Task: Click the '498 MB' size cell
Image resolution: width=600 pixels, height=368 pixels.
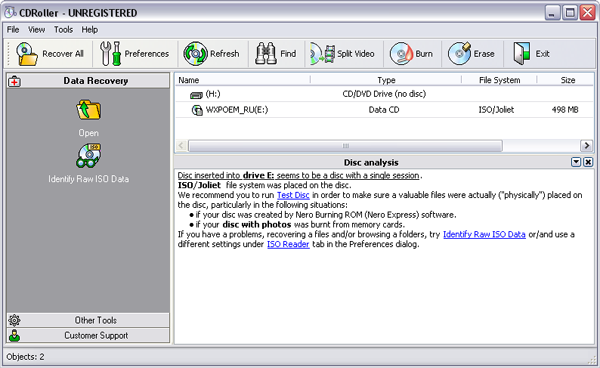Action: tap(565, 110)
